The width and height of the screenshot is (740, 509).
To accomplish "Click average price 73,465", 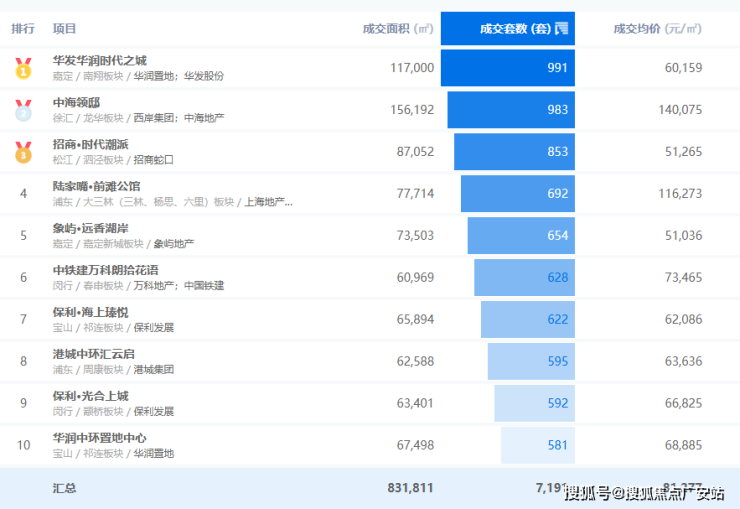I will click(683, 278).
